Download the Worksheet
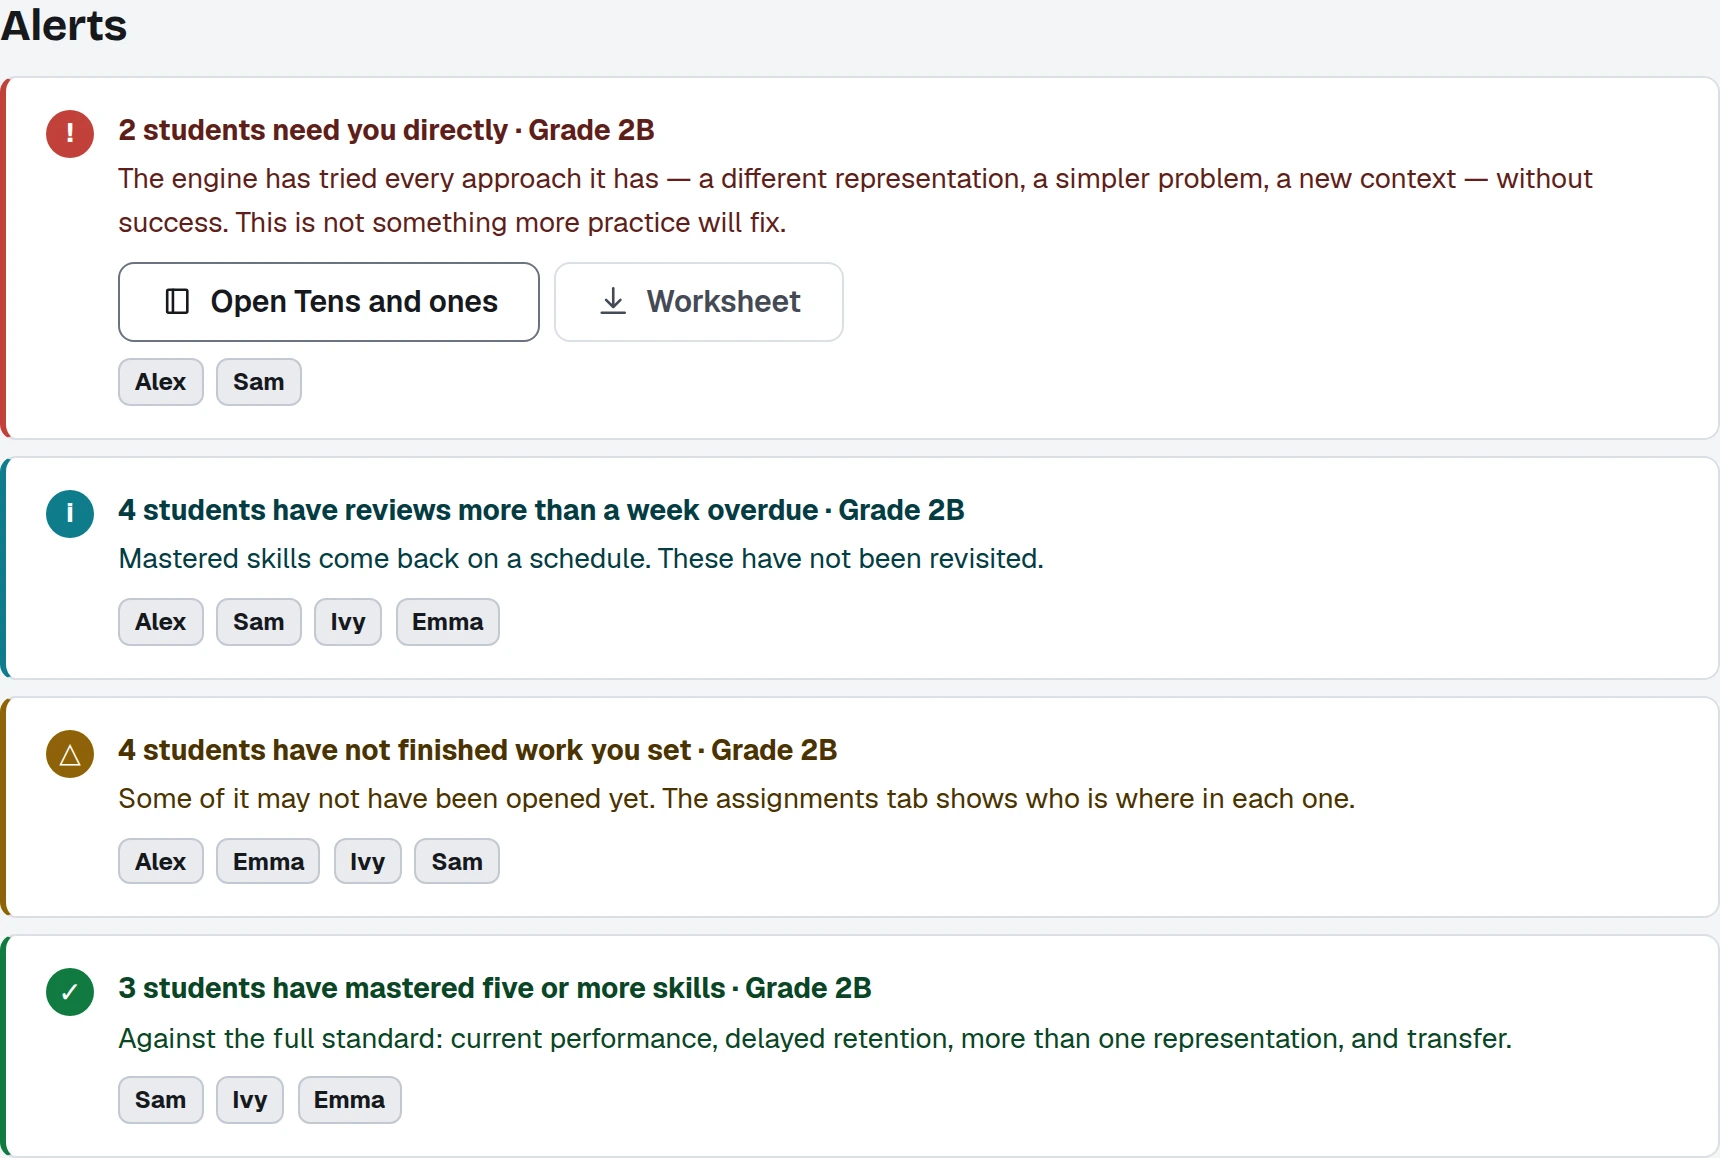 click(699, 302)
